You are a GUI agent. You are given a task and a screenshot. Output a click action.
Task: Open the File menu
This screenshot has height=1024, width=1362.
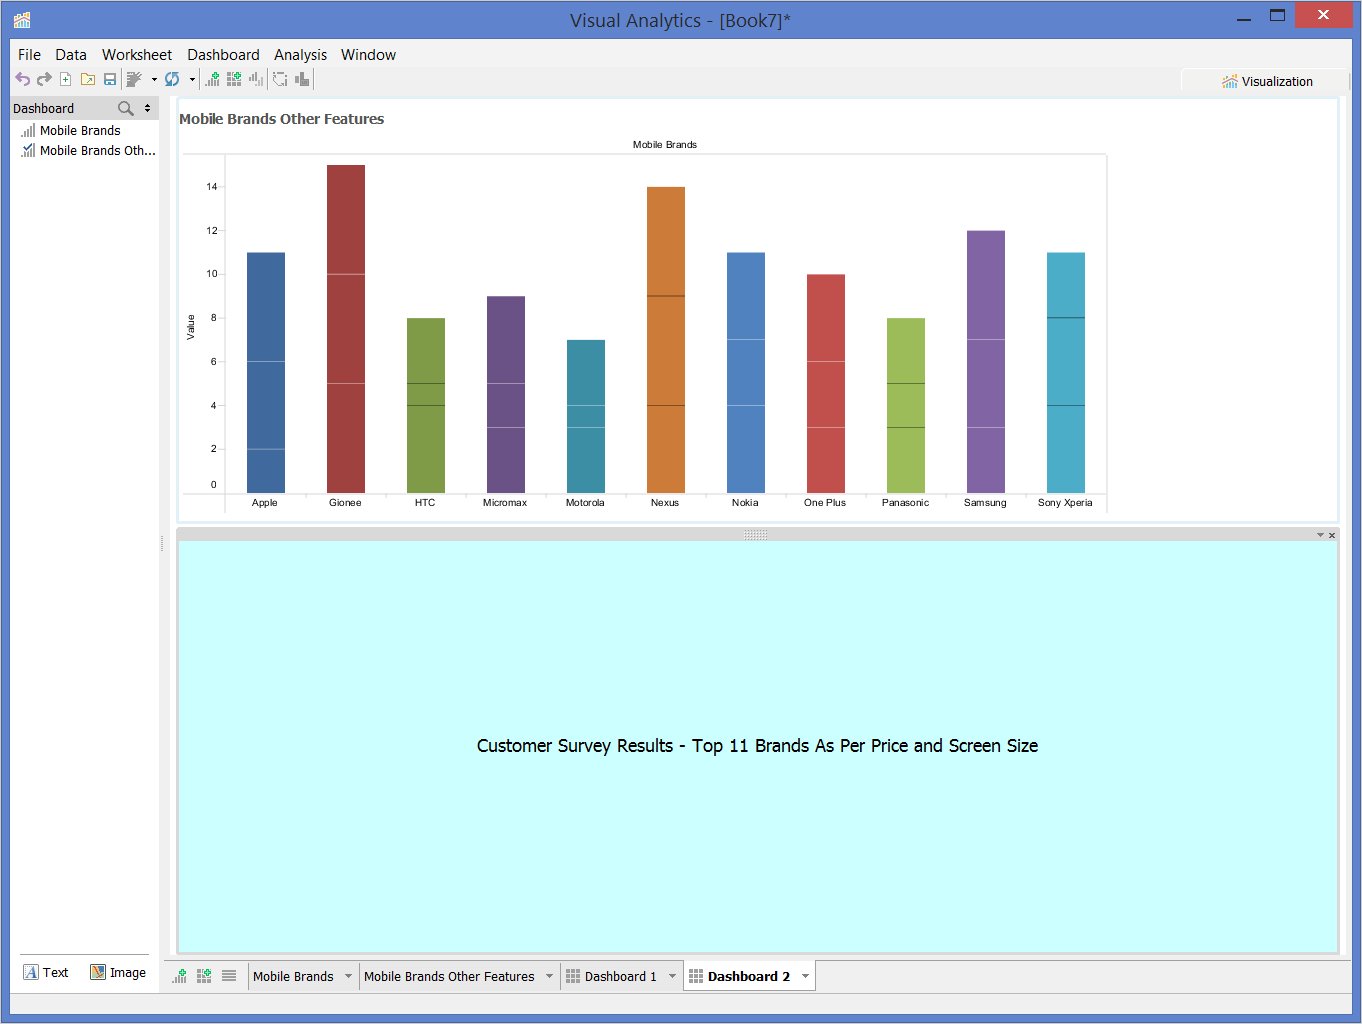point(29,55)
